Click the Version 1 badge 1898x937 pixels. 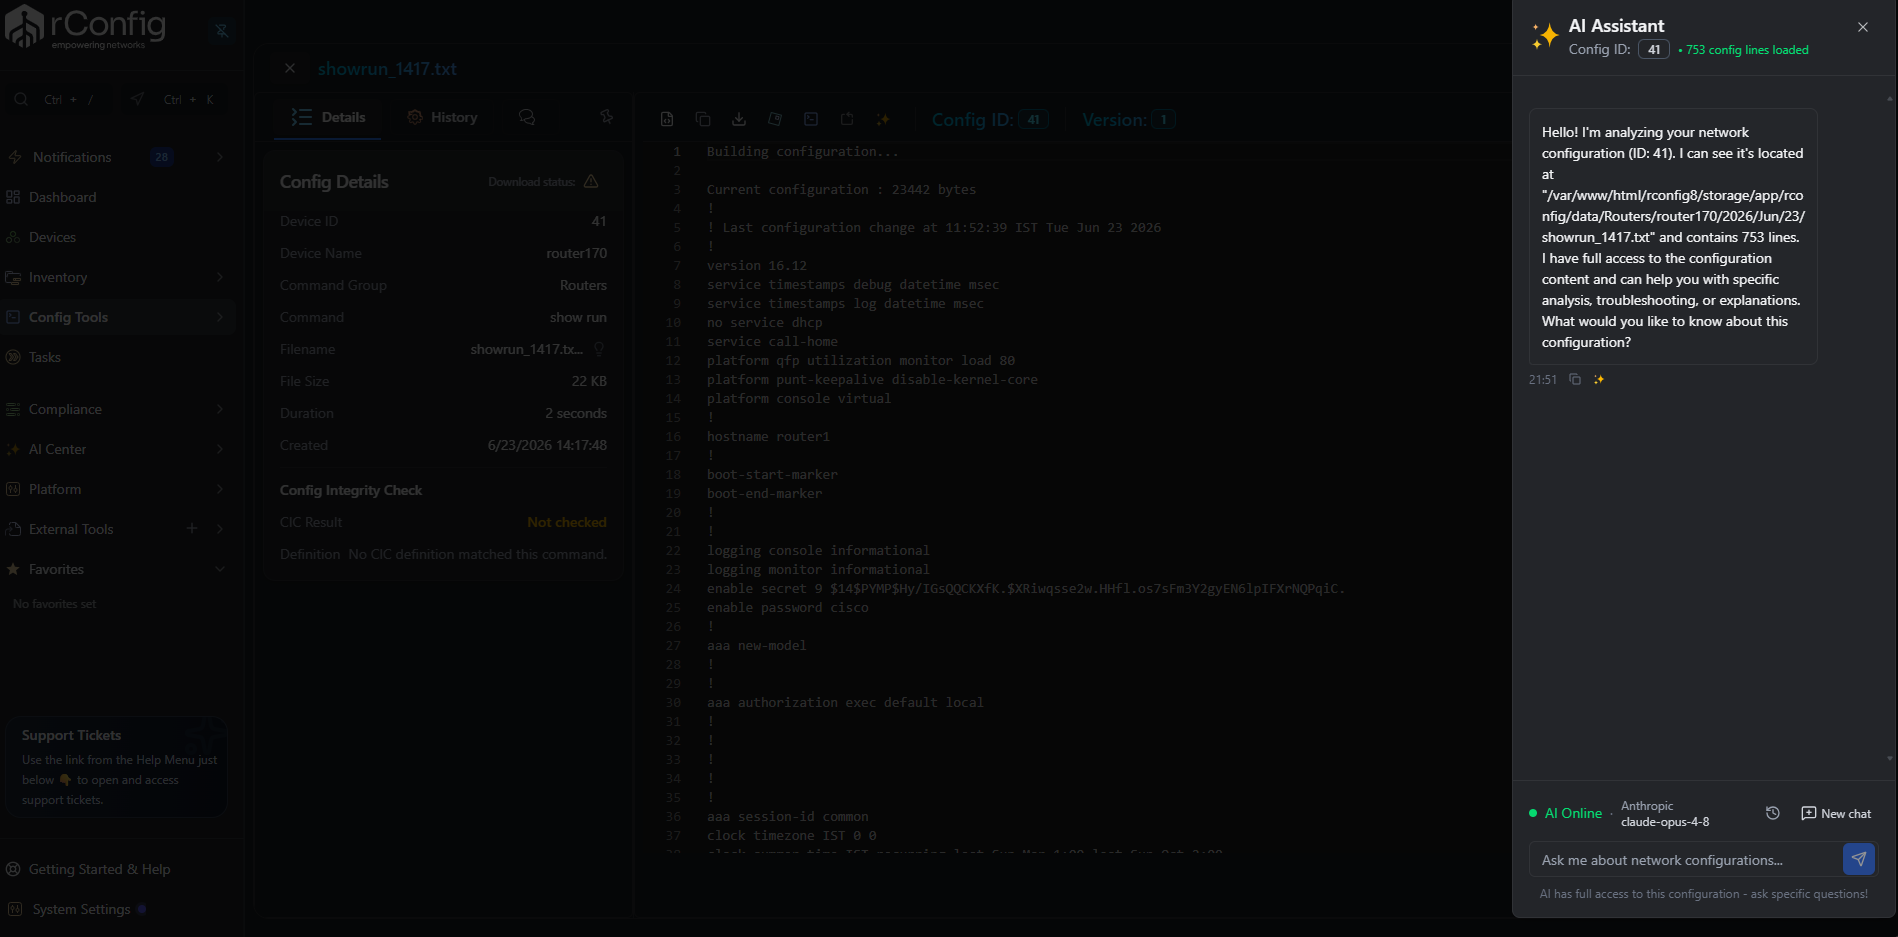pyautogui.click(x=1163, y=119)
